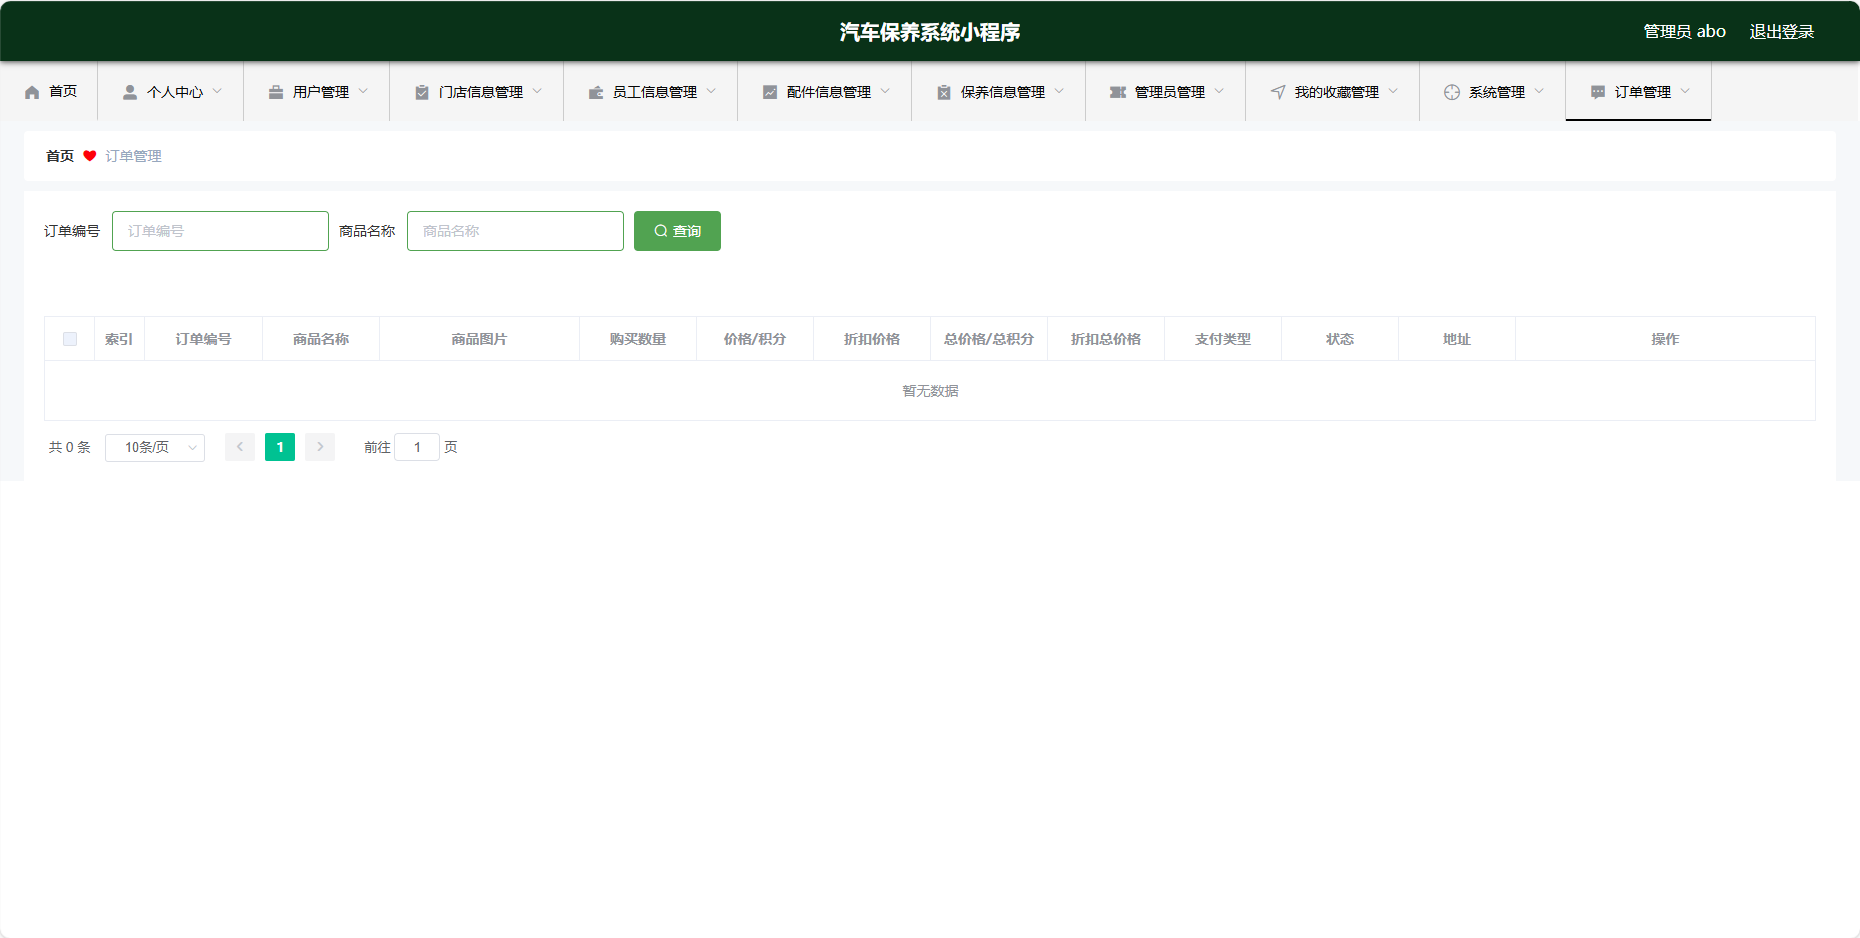Open the 员工信息管理 menu label
Viewport: 1860px width, 938px height.
click(655, 92)
